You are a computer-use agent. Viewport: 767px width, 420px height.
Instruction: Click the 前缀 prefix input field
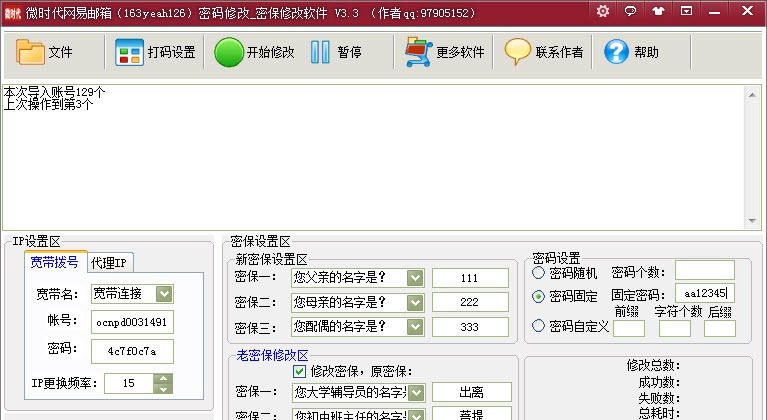629,329
